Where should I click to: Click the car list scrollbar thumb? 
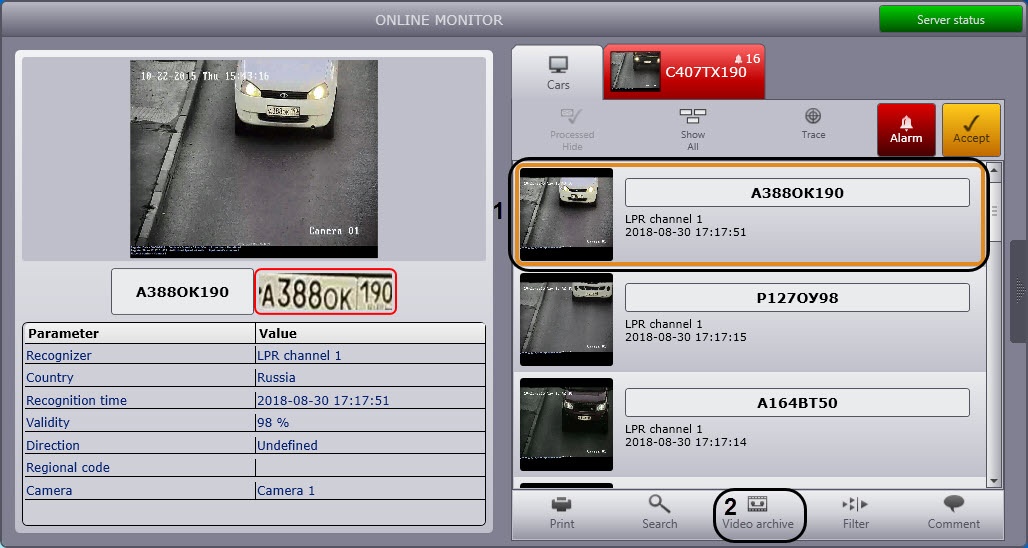click(994, 211)
